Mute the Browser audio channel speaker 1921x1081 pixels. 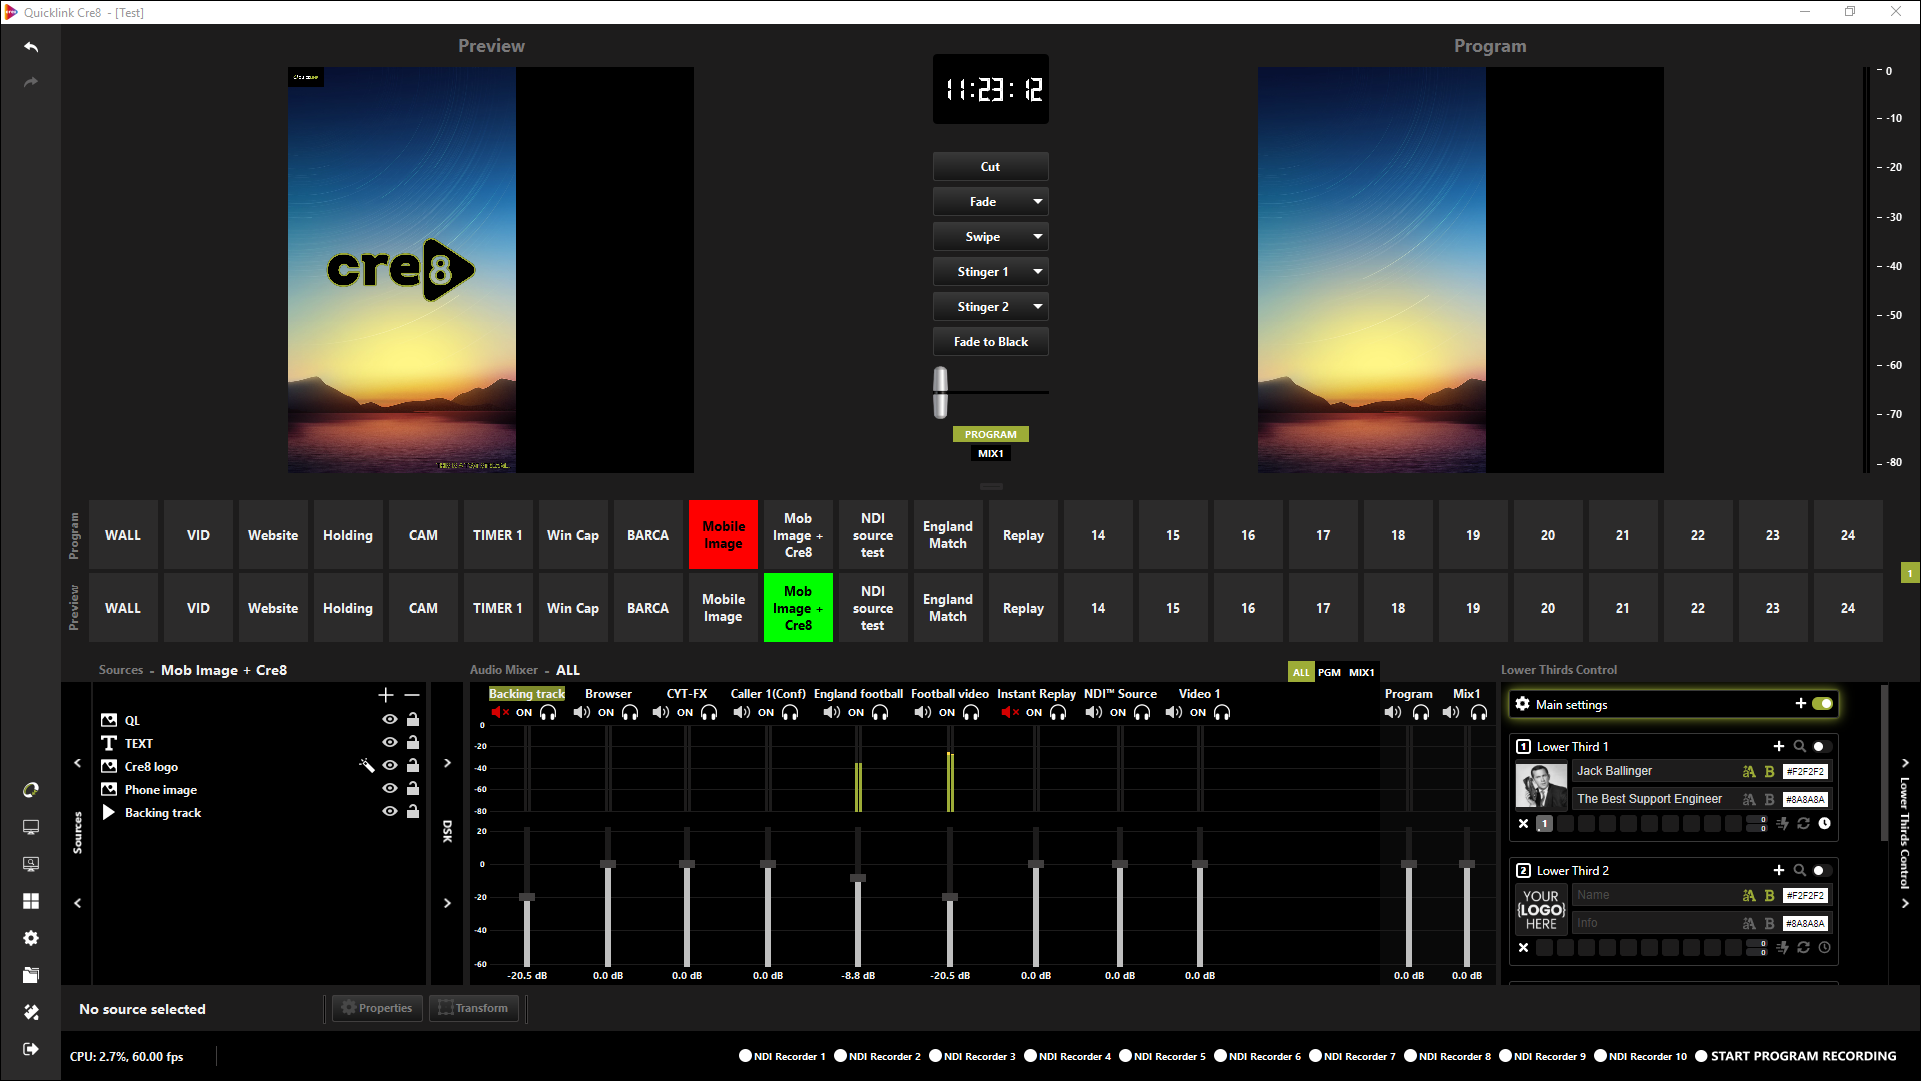(x=581, y=713)
